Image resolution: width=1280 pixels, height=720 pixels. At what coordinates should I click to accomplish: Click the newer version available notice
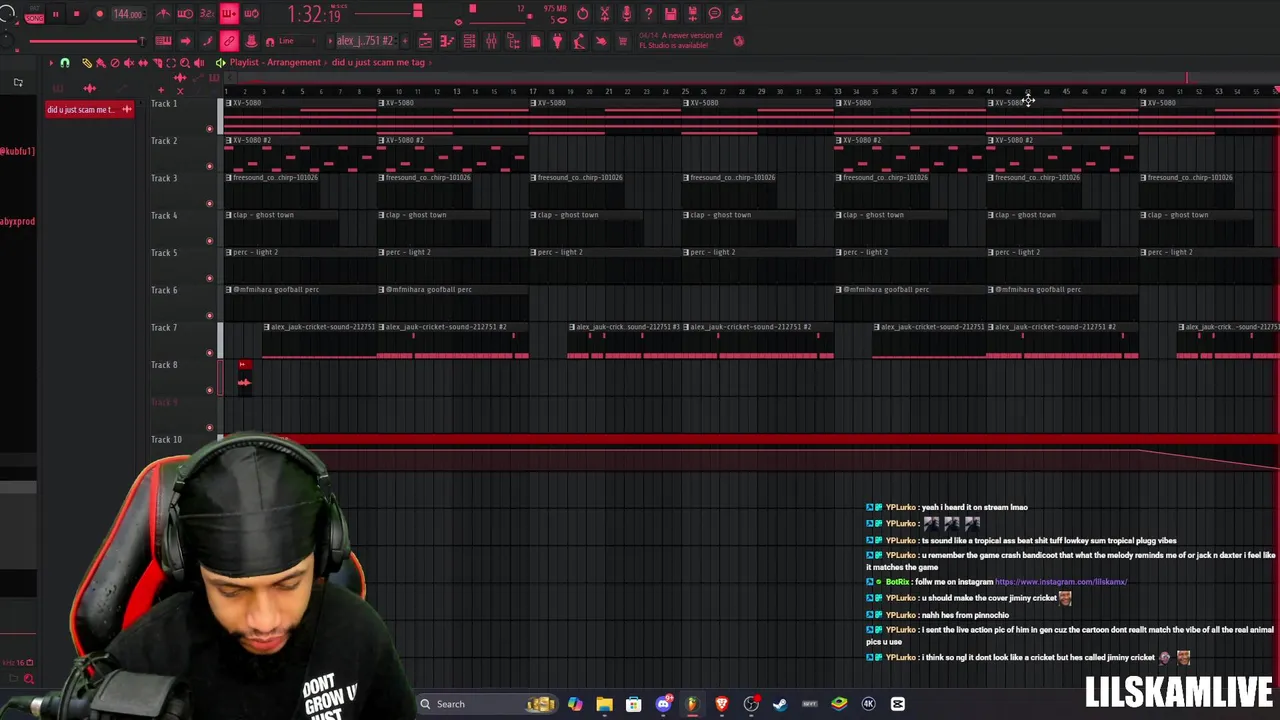[680, 40]
